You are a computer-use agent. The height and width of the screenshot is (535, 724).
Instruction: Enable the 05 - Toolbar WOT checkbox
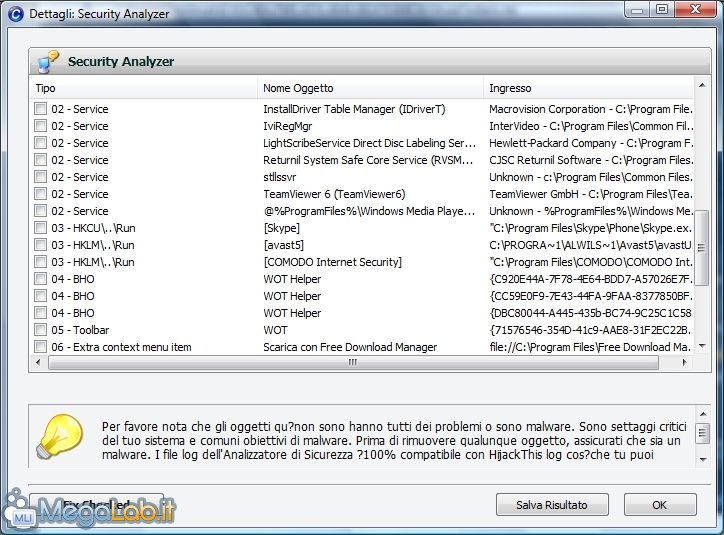point(41,330)
